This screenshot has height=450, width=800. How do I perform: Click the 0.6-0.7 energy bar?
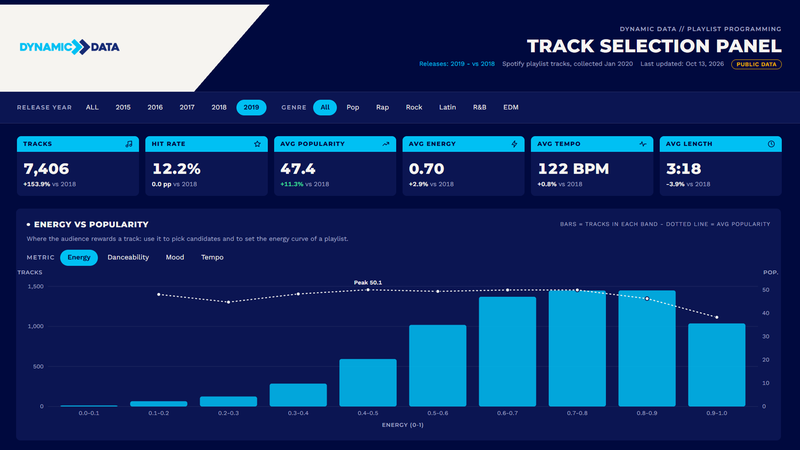pos(508,352)
